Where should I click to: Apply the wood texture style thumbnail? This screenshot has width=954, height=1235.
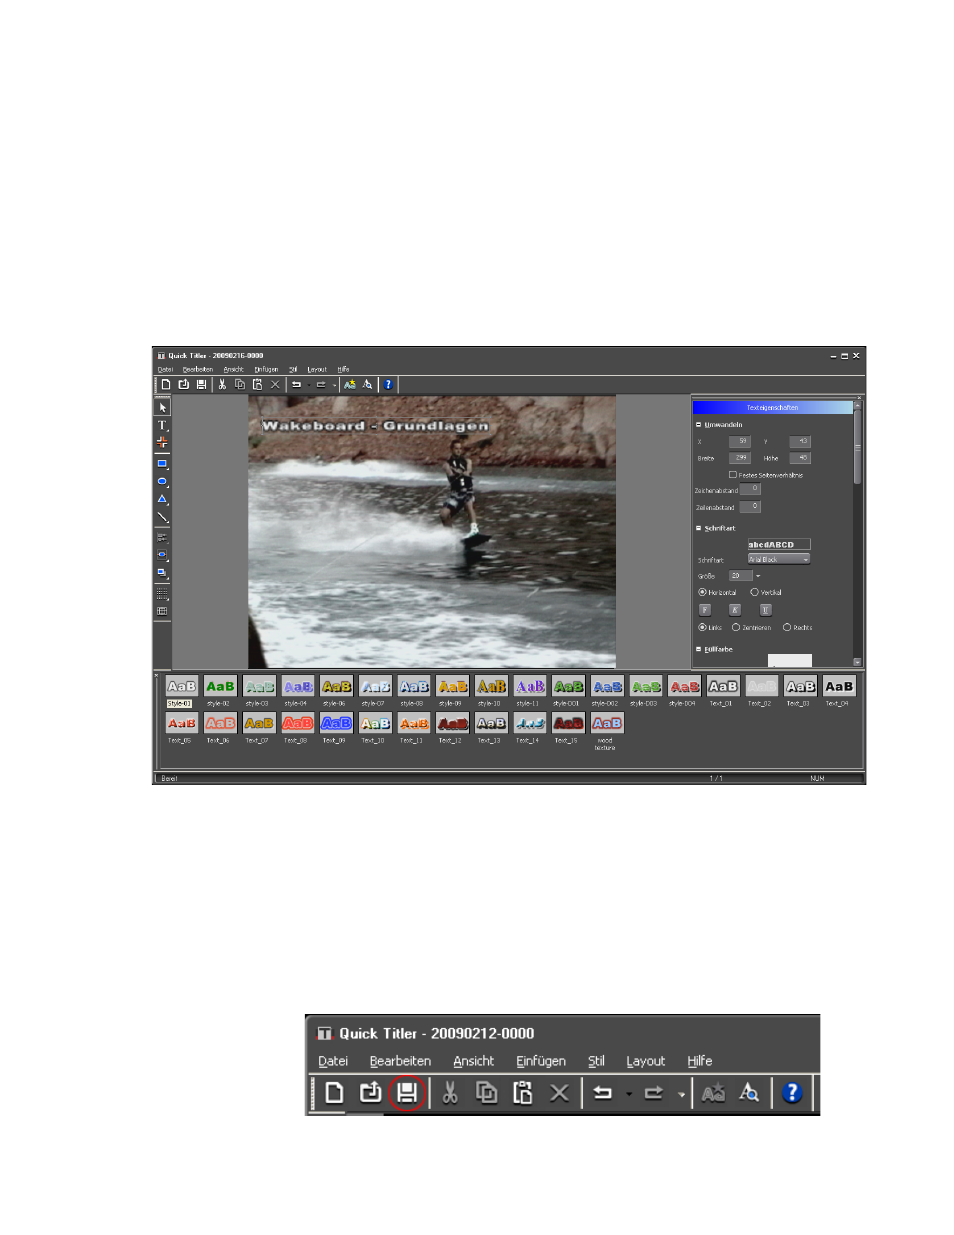point(607,724)
